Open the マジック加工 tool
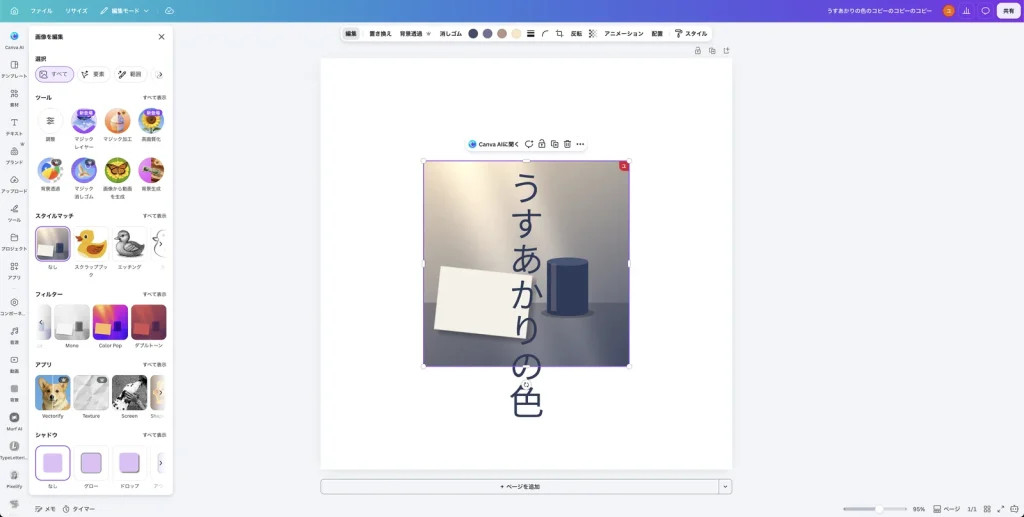1024x517 pixels. (118, 125)
